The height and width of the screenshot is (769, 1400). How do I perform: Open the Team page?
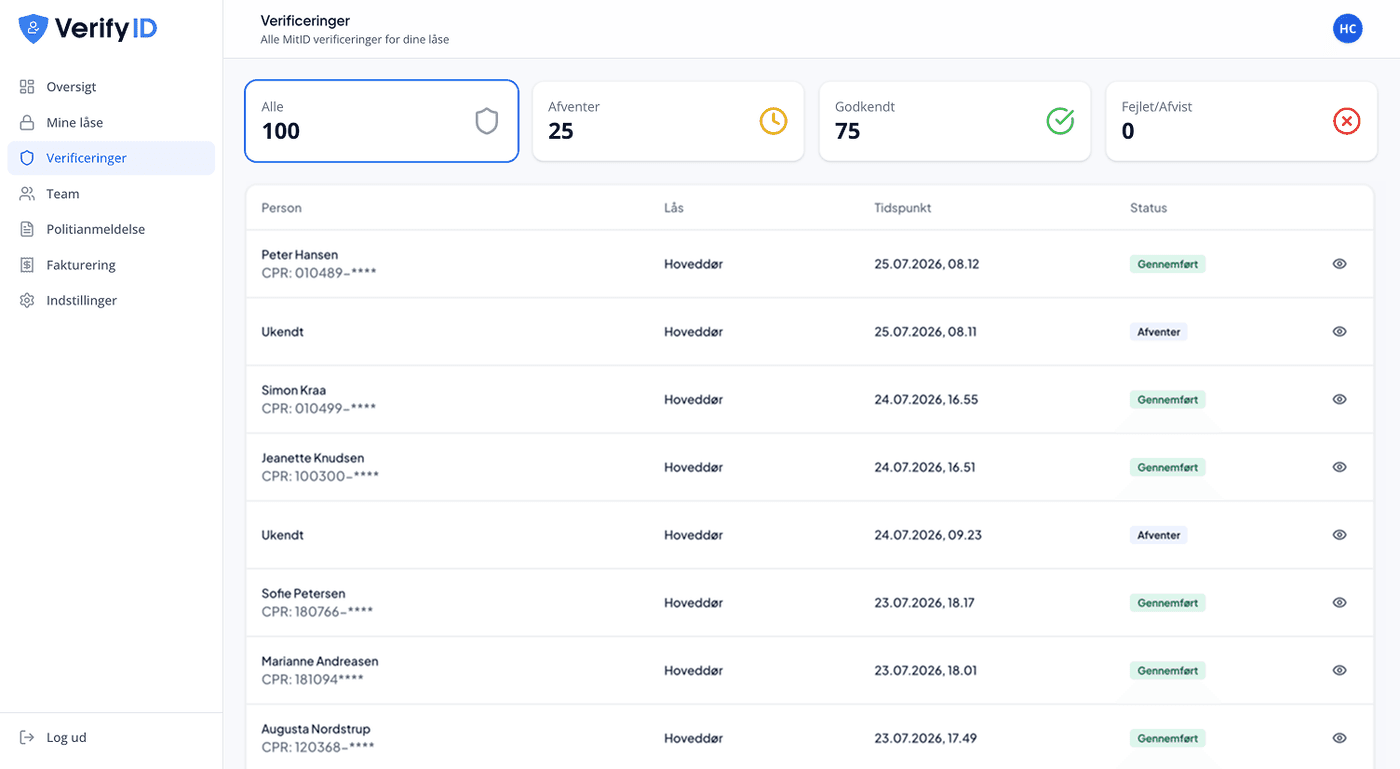click(111, 194)
